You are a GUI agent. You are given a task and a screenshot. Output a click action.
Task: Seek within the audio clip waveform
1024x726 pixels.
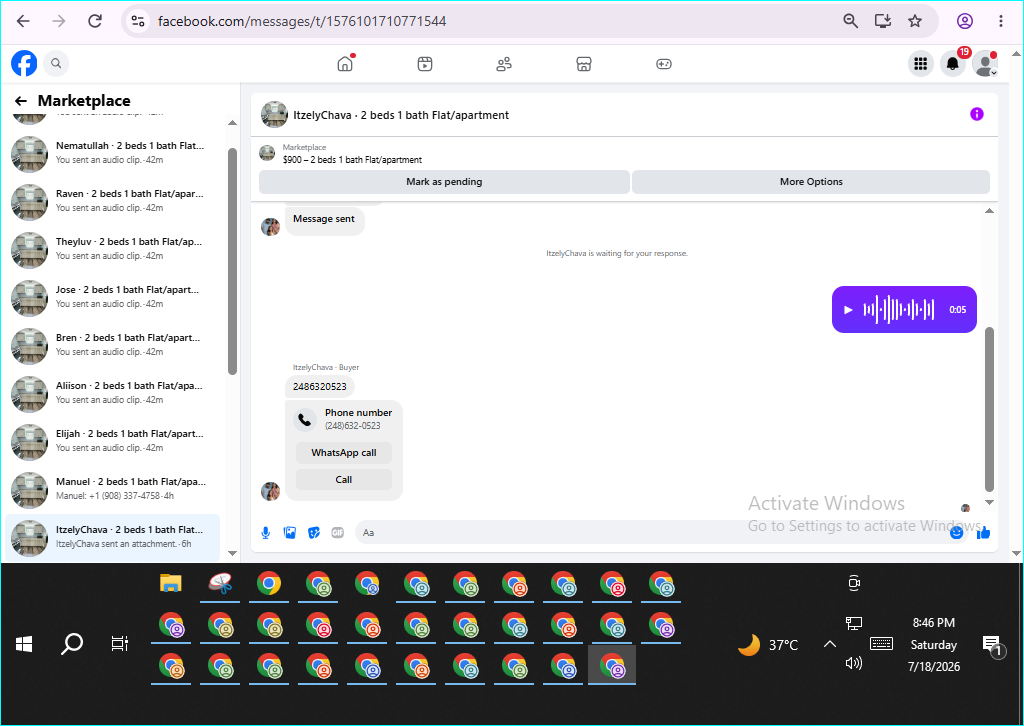tap(899, 309)
